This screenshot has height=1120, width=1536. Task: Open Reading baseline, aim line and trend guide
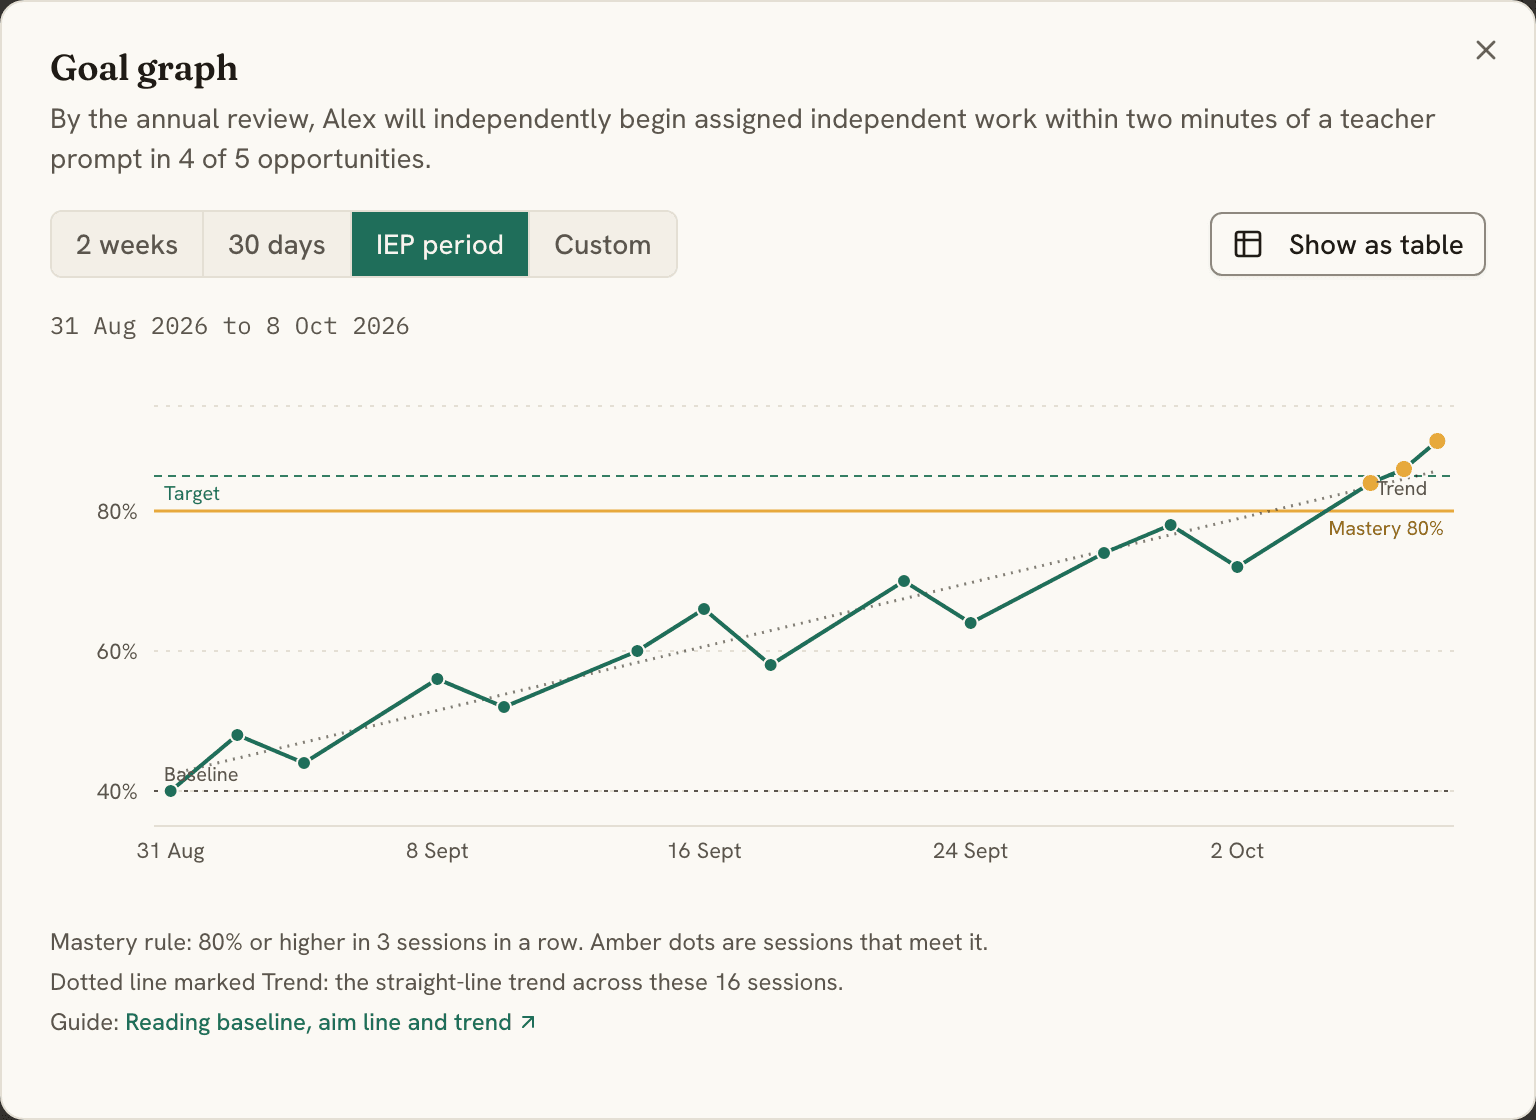[330, 1022]
